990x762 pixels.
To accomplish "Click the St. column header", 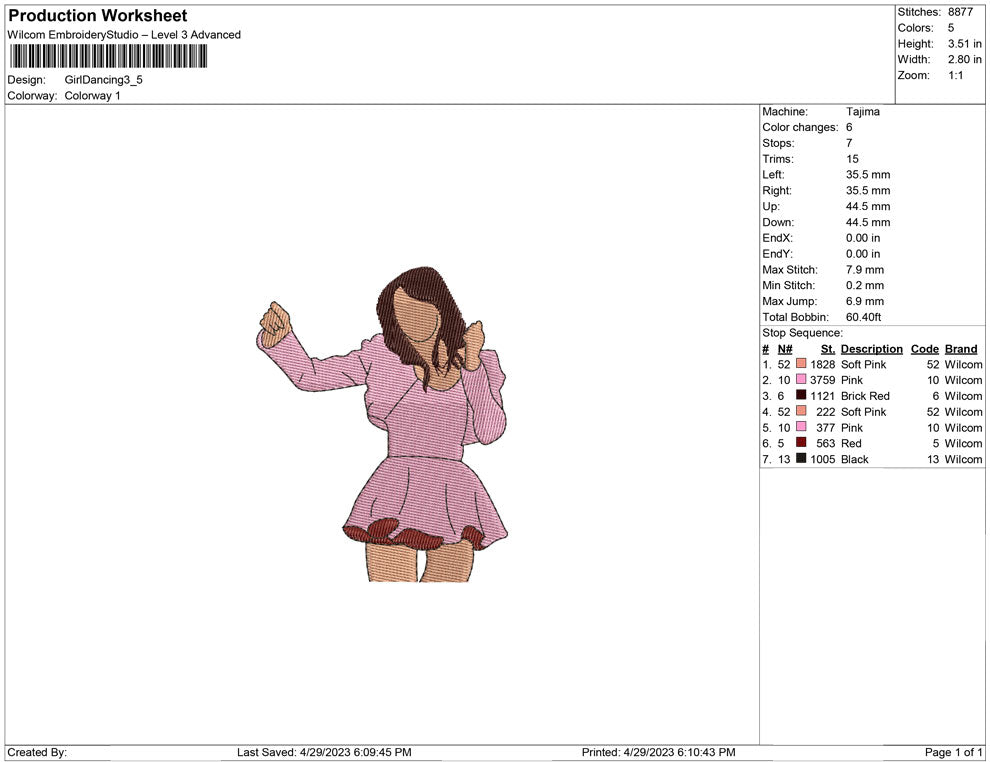I will (x=827, y=349).
